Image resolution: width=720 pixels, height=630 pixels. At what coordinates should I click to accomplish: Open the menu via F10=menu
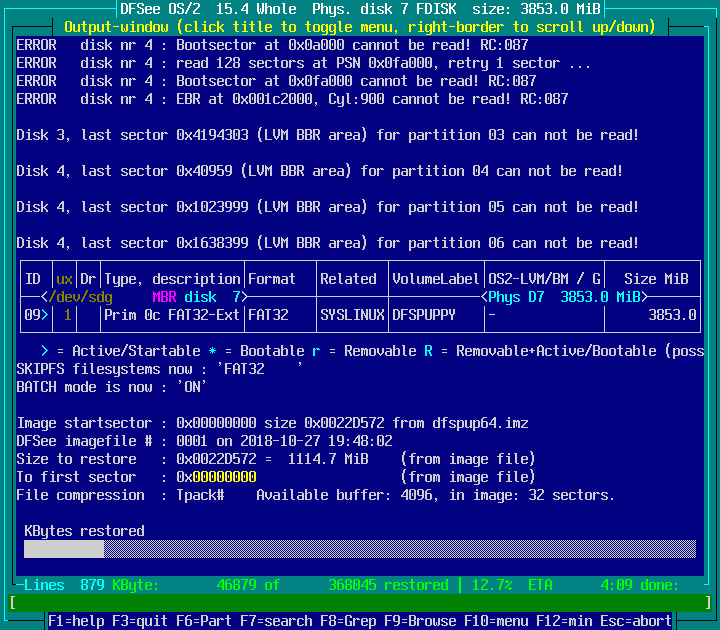pyautogui.click(x=499, y=621)
